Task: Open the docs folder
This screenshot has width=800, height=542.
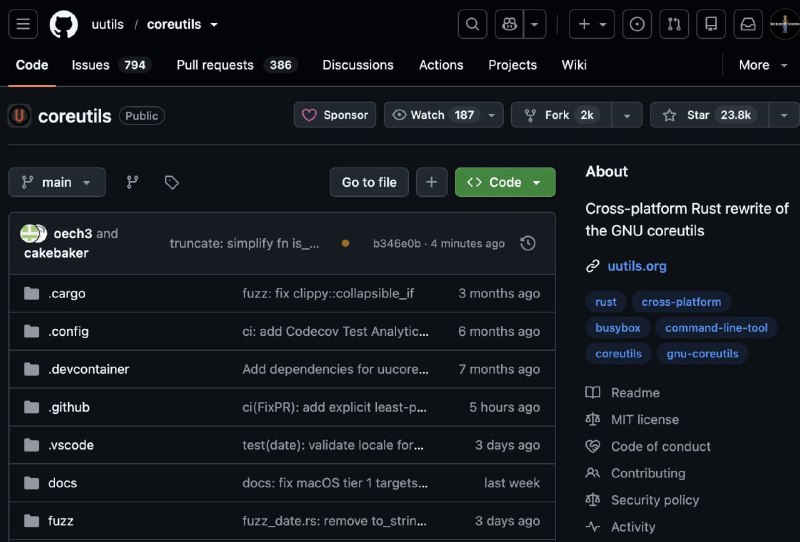Action: tap(62, 483)
